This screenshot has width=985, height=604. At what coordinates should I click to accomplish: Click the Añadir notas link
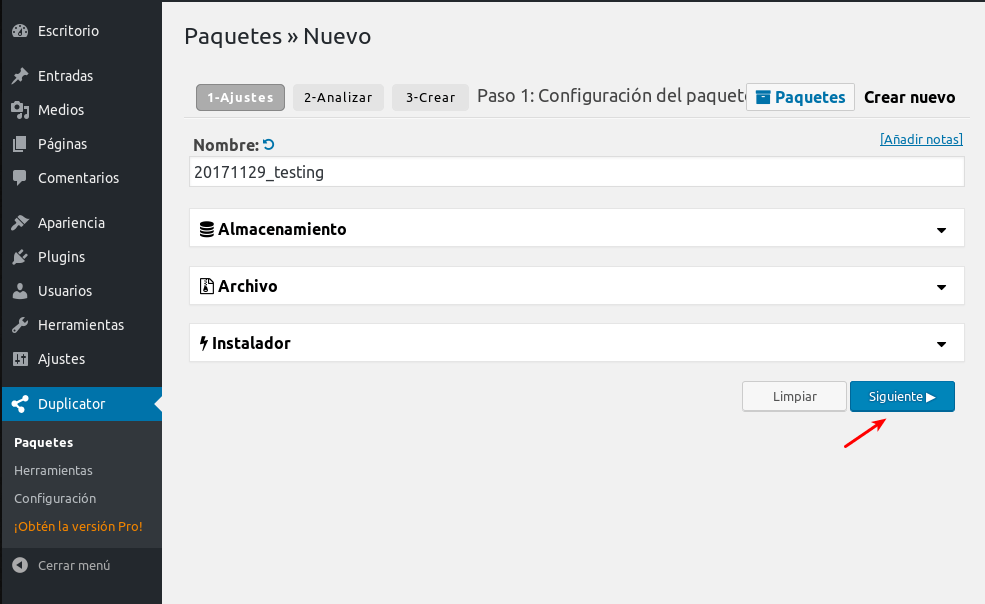[x=920, y=140]
